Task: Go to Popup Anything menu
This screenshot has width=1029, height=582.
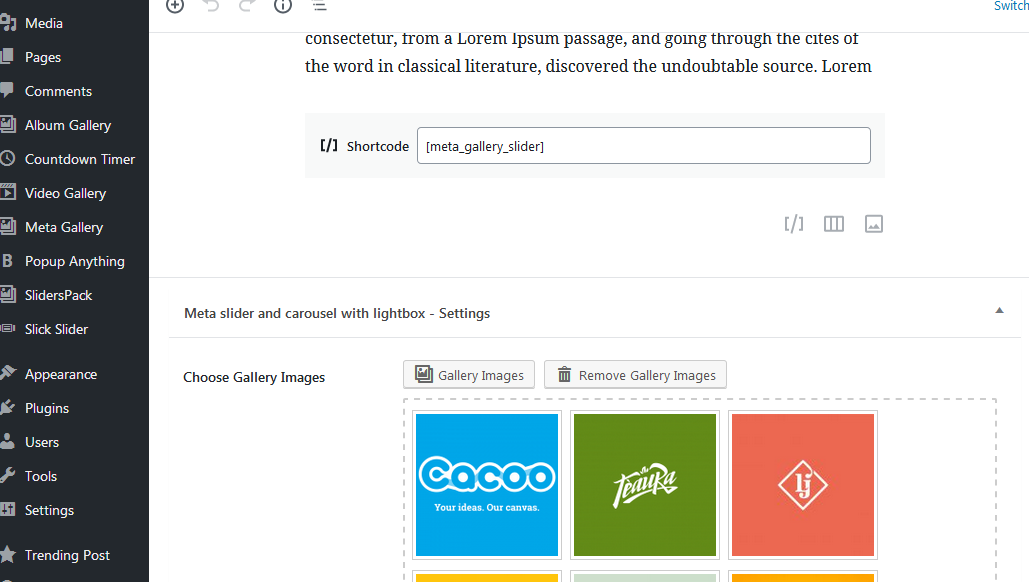Action: (74, 261)
